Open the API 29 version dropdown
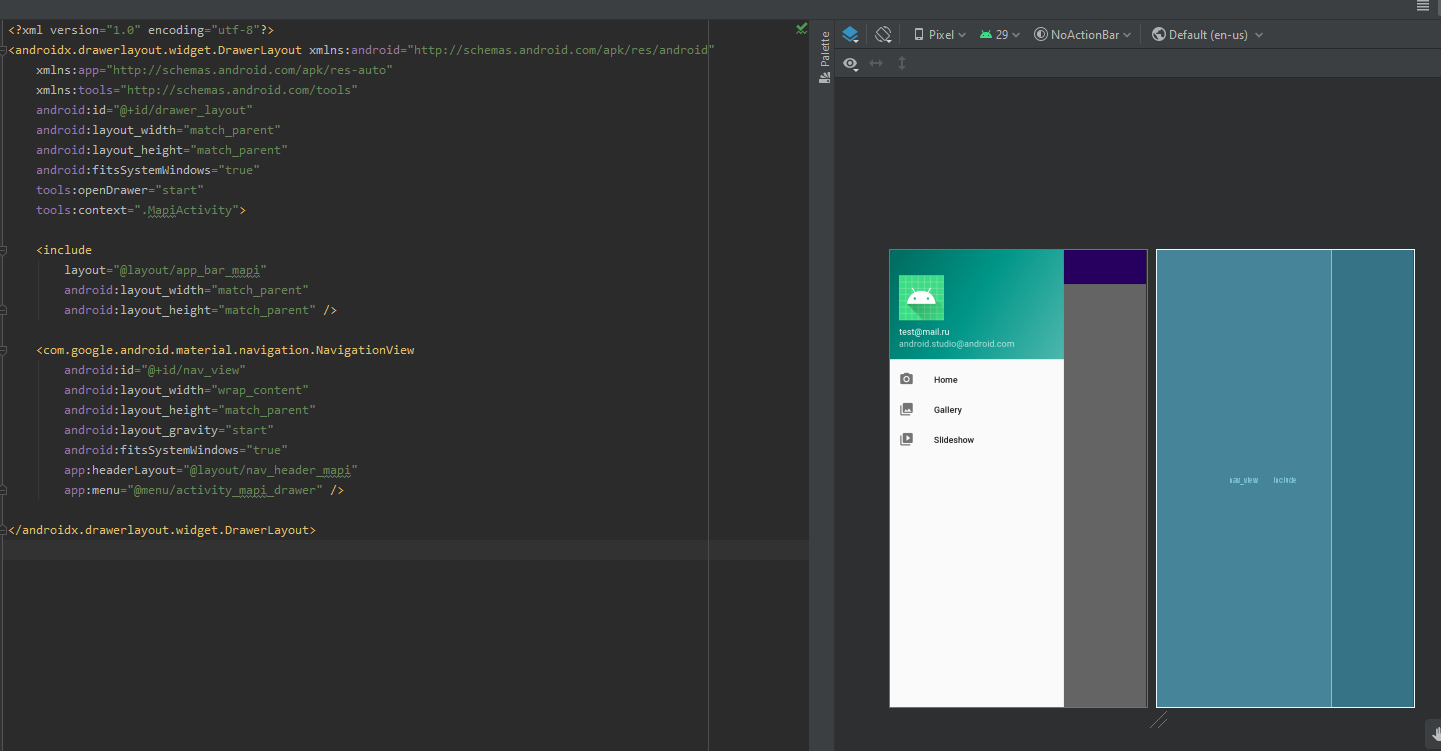The height and width of the screenshot is (751, 1441). point(1000,34)
